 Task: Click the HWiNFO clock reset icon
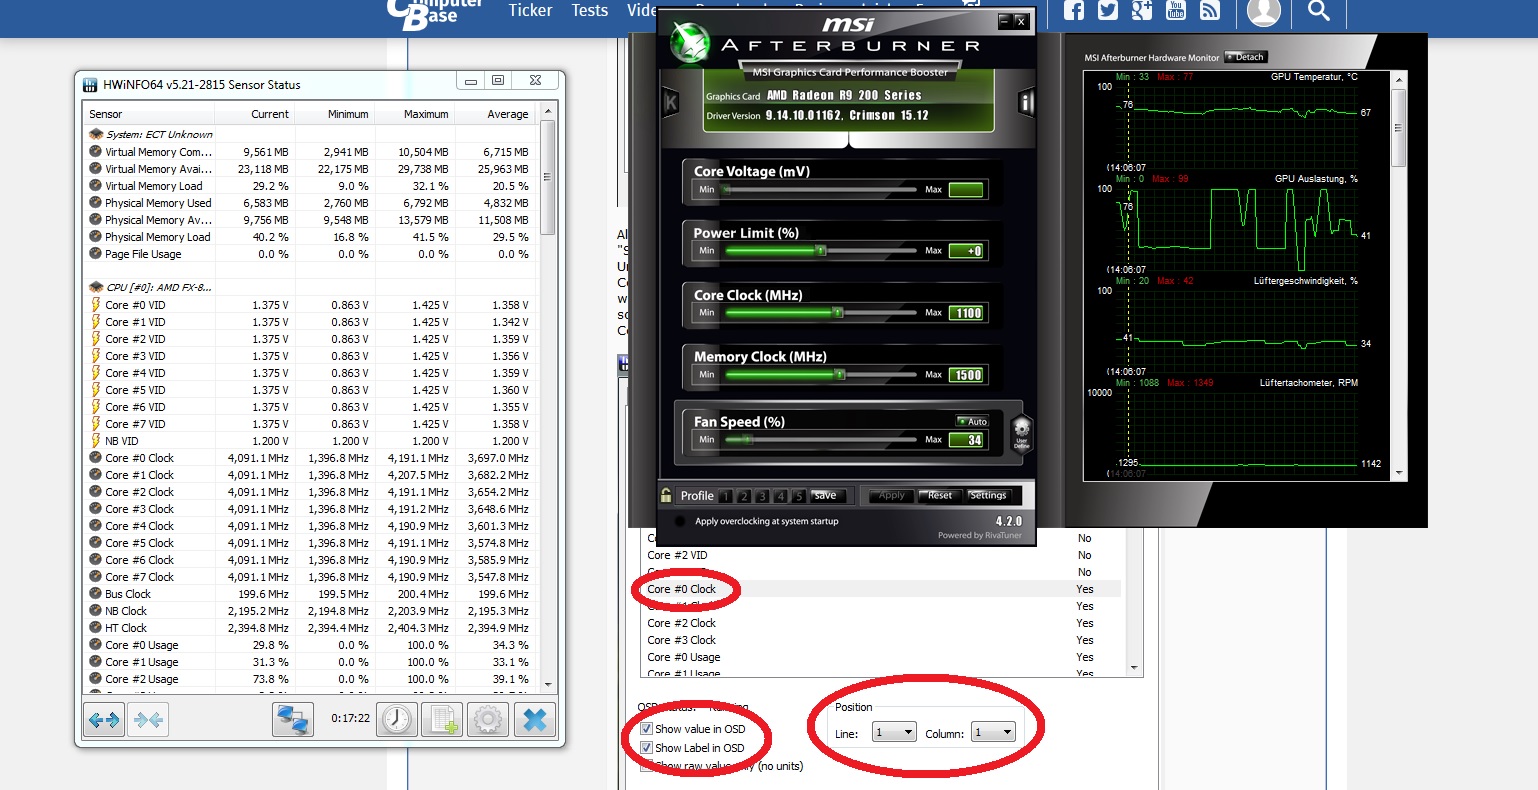click(397, 719)
